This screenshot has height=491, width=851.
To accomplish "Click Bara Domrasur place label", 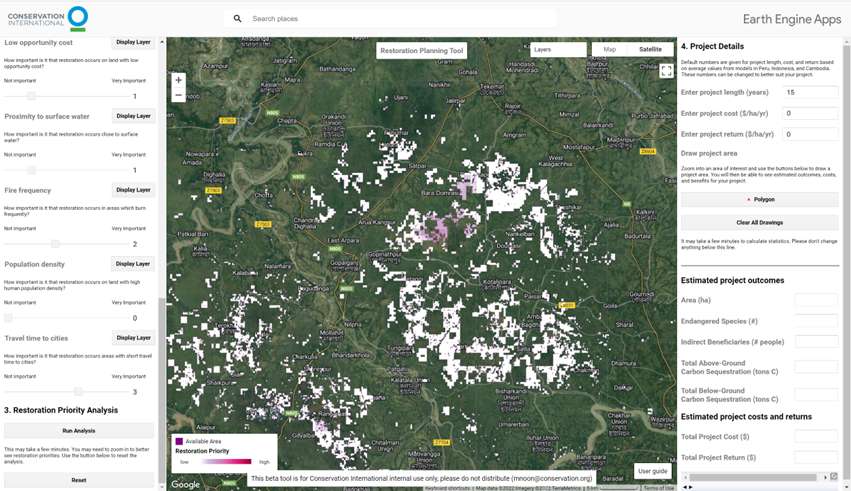I will [x=441, y=193].
